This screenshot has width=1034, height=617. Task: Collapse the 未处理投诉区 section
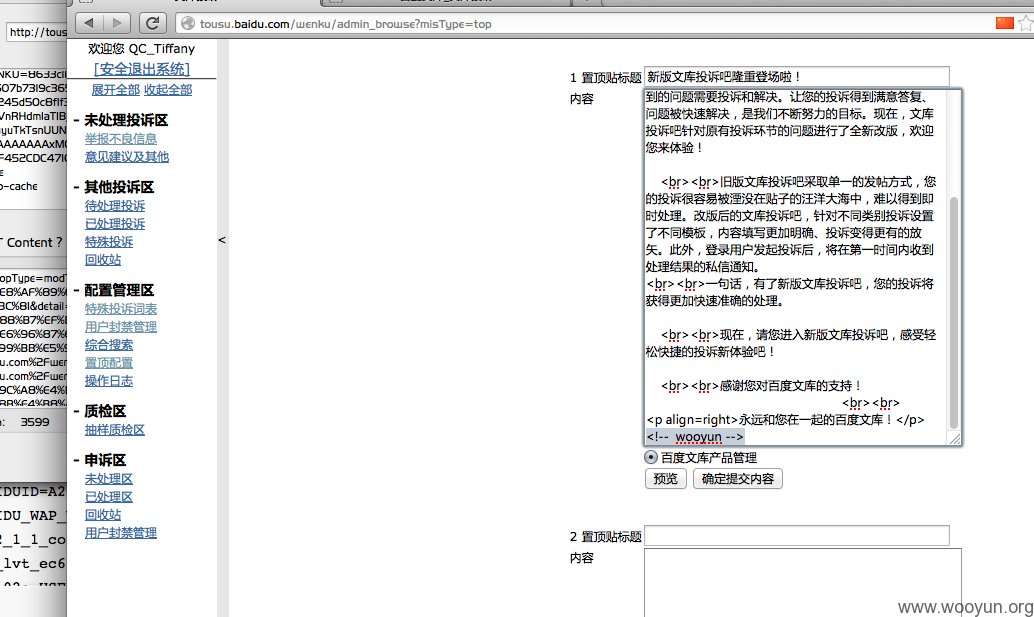[x=76, y=121]
